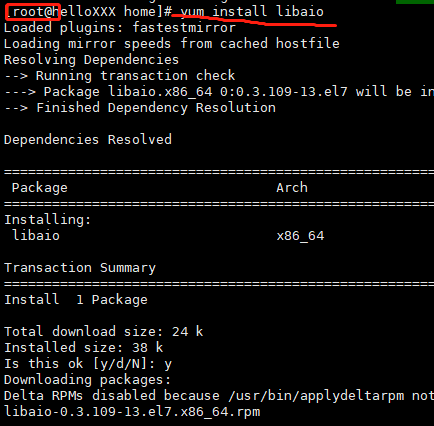Click the 'Finished Dependency Resolution' line
This screenshot has width=434, height=426.
(140, 108)
